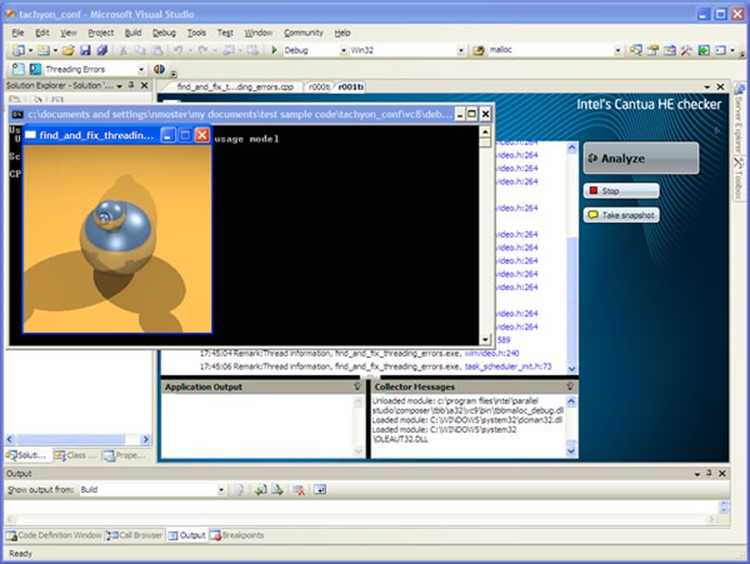Open Properties Window from the main toolbar
Screen dimensions: 750x564
tap(653, 50)
